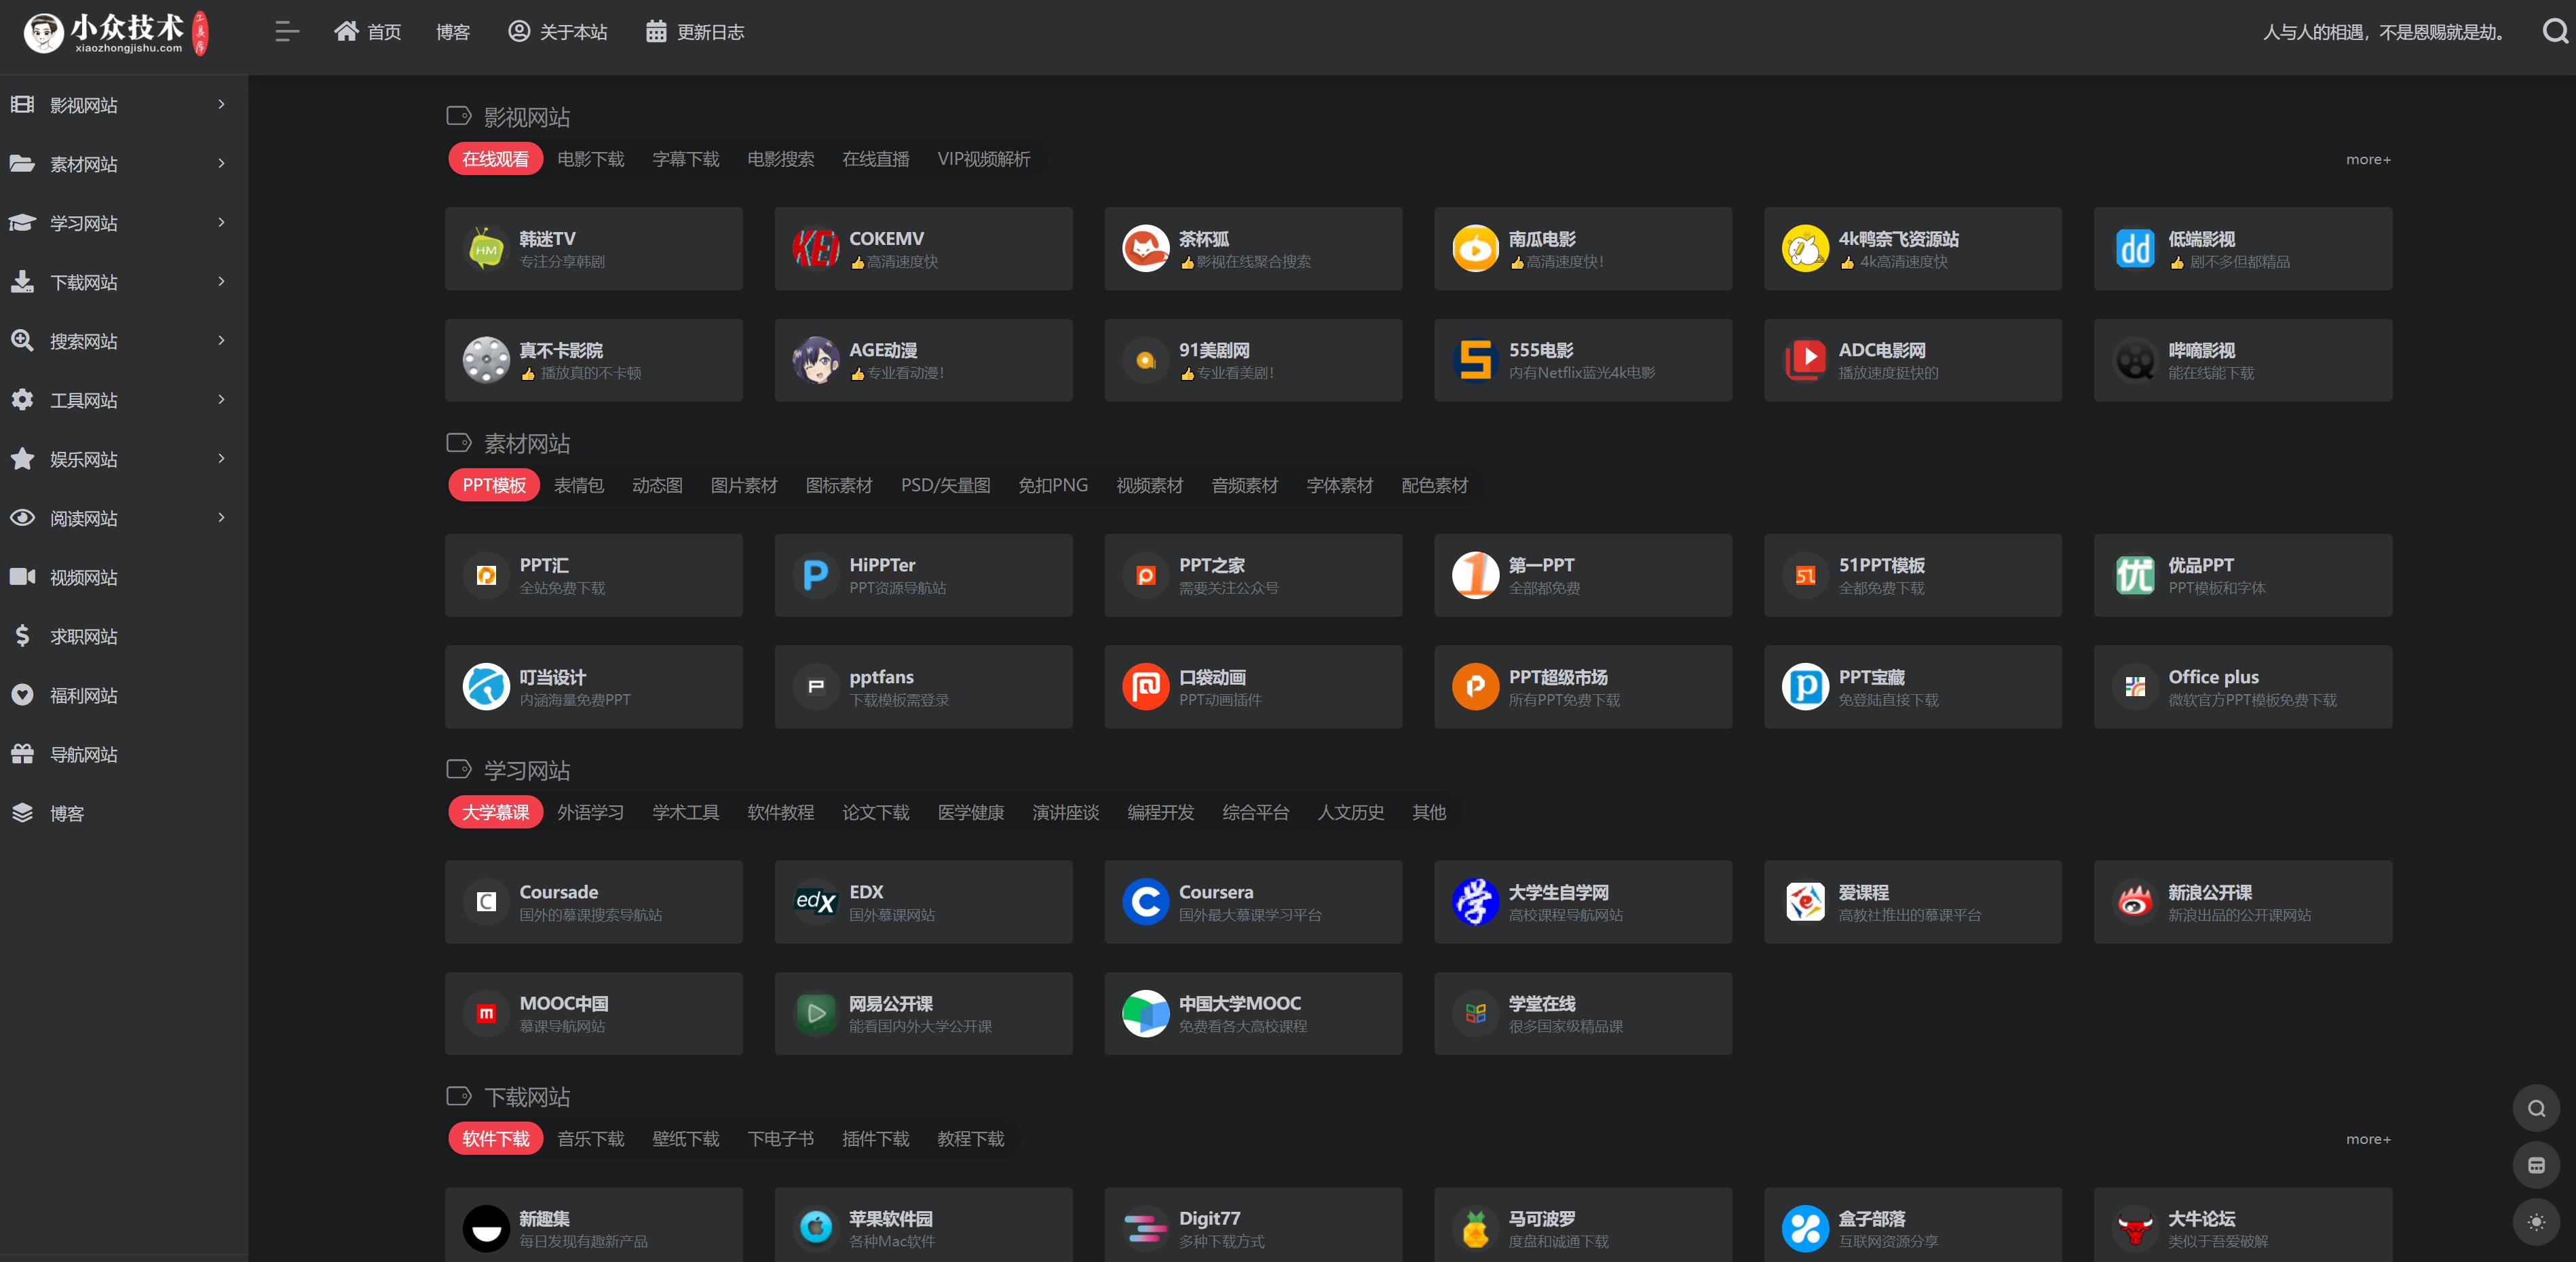Click the floating calculator-style round button

coord(2535,1165)
